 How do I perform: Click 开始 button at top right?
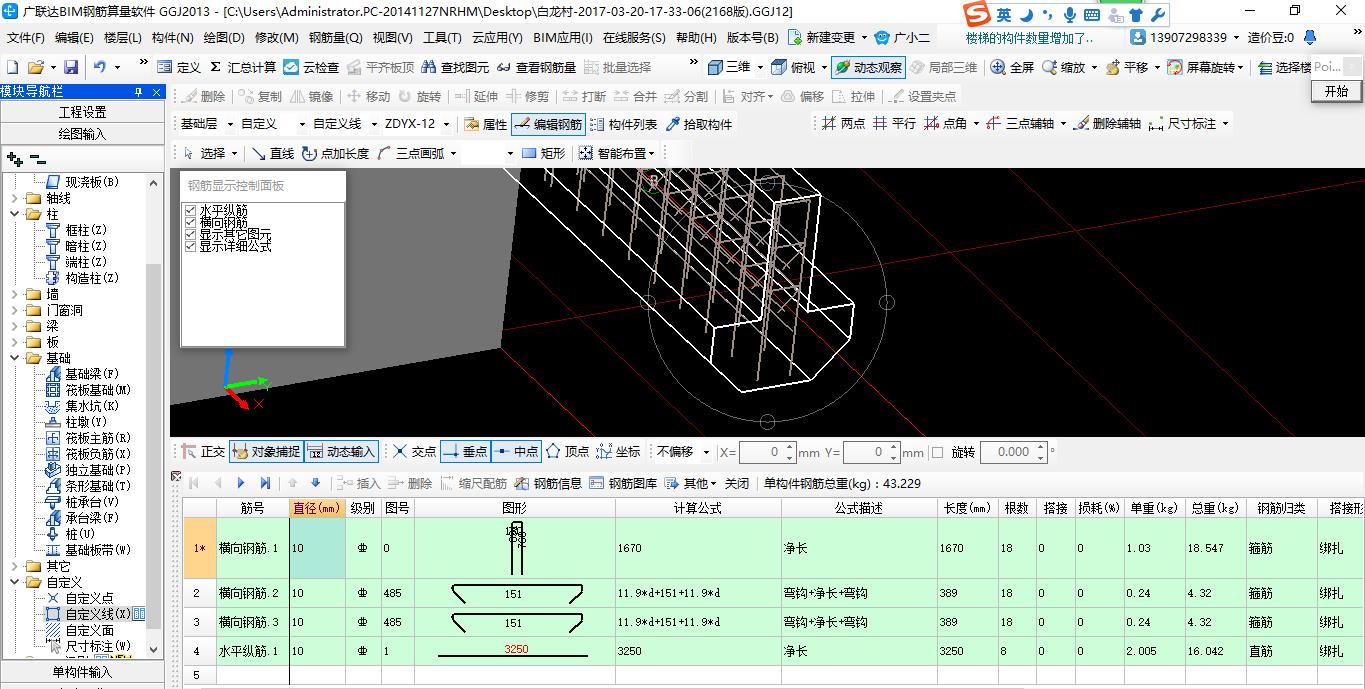point(1336,90)
